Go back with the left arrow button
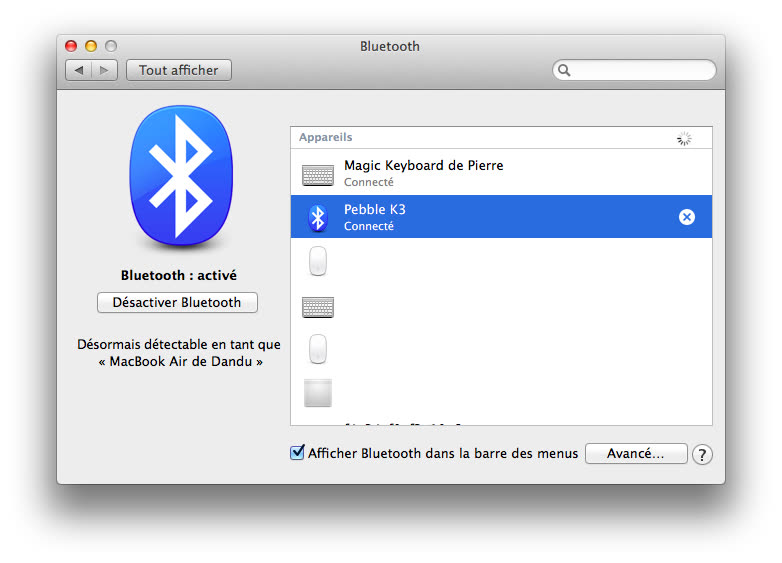The width and height of the screenshot is (782, 563). pos(79,70)
